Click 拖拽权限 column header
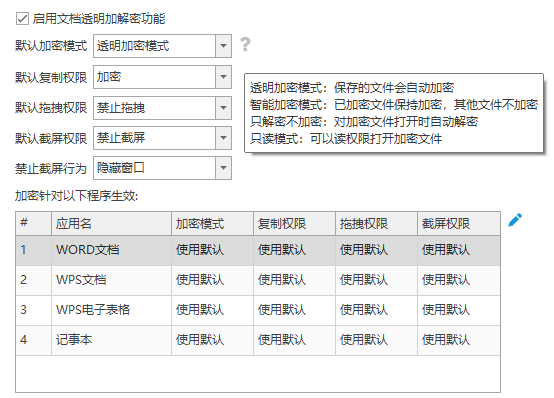The height and width of the screenshot is (398, 554). 376,223
